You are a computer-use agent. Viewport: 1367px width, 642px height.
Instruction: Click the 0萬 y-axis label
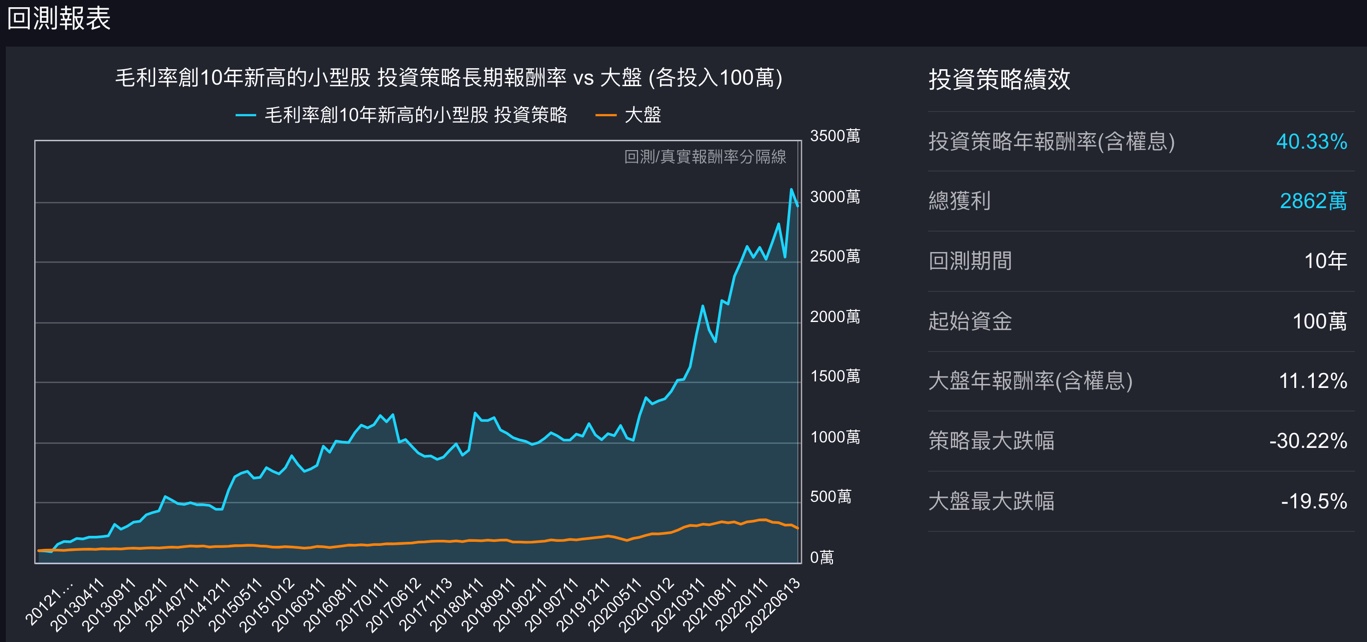[x=821, y=557]
